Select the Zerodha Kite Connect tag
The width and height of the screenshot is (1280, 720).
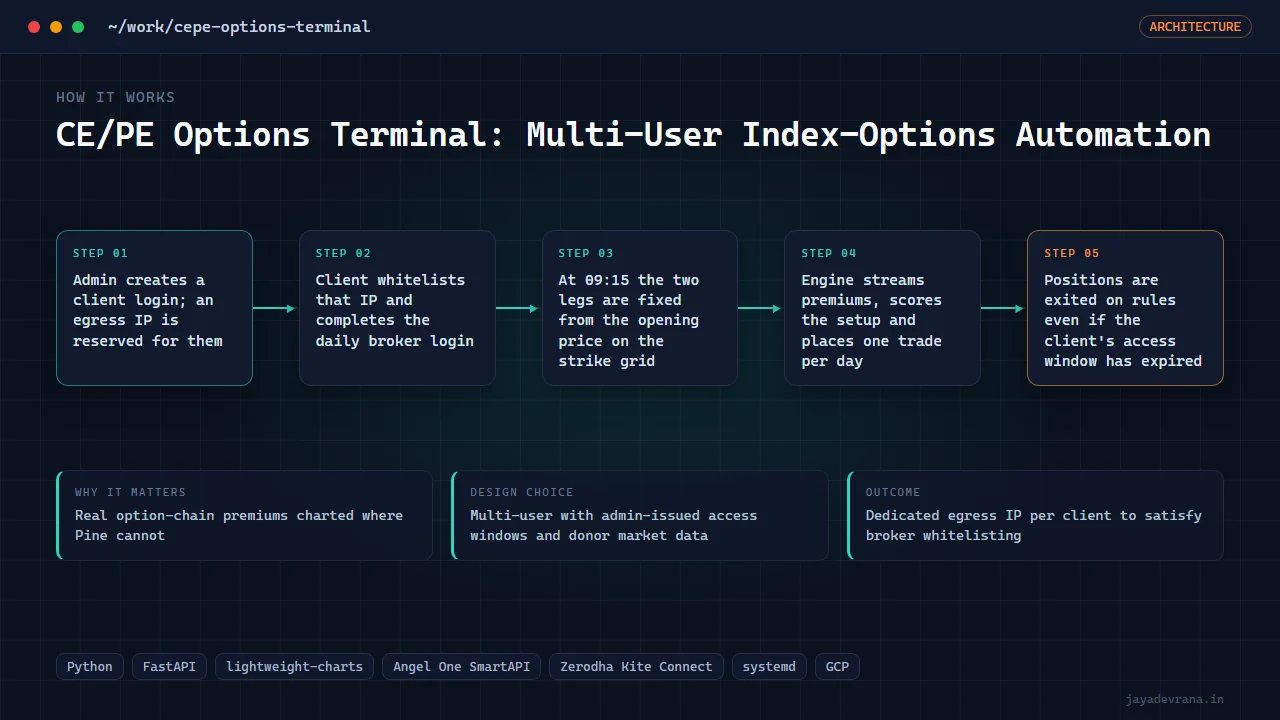637,667
